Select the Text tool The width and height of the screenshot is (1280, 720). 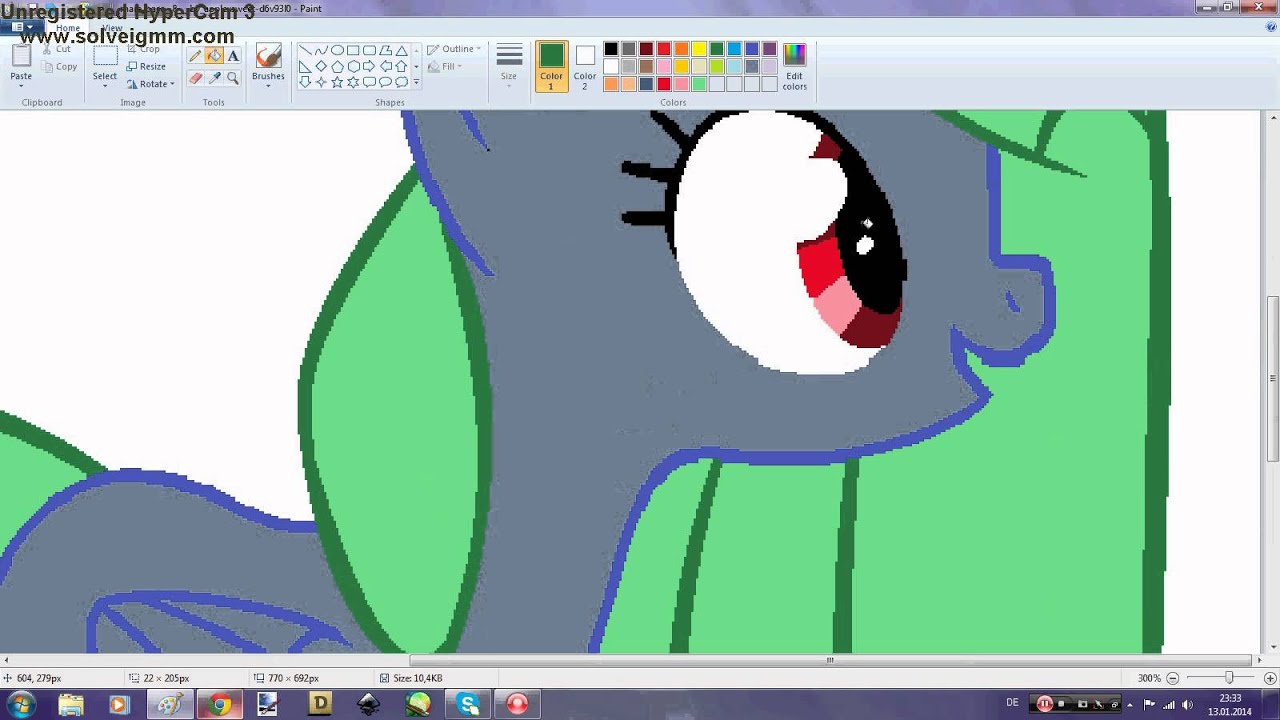233,56
